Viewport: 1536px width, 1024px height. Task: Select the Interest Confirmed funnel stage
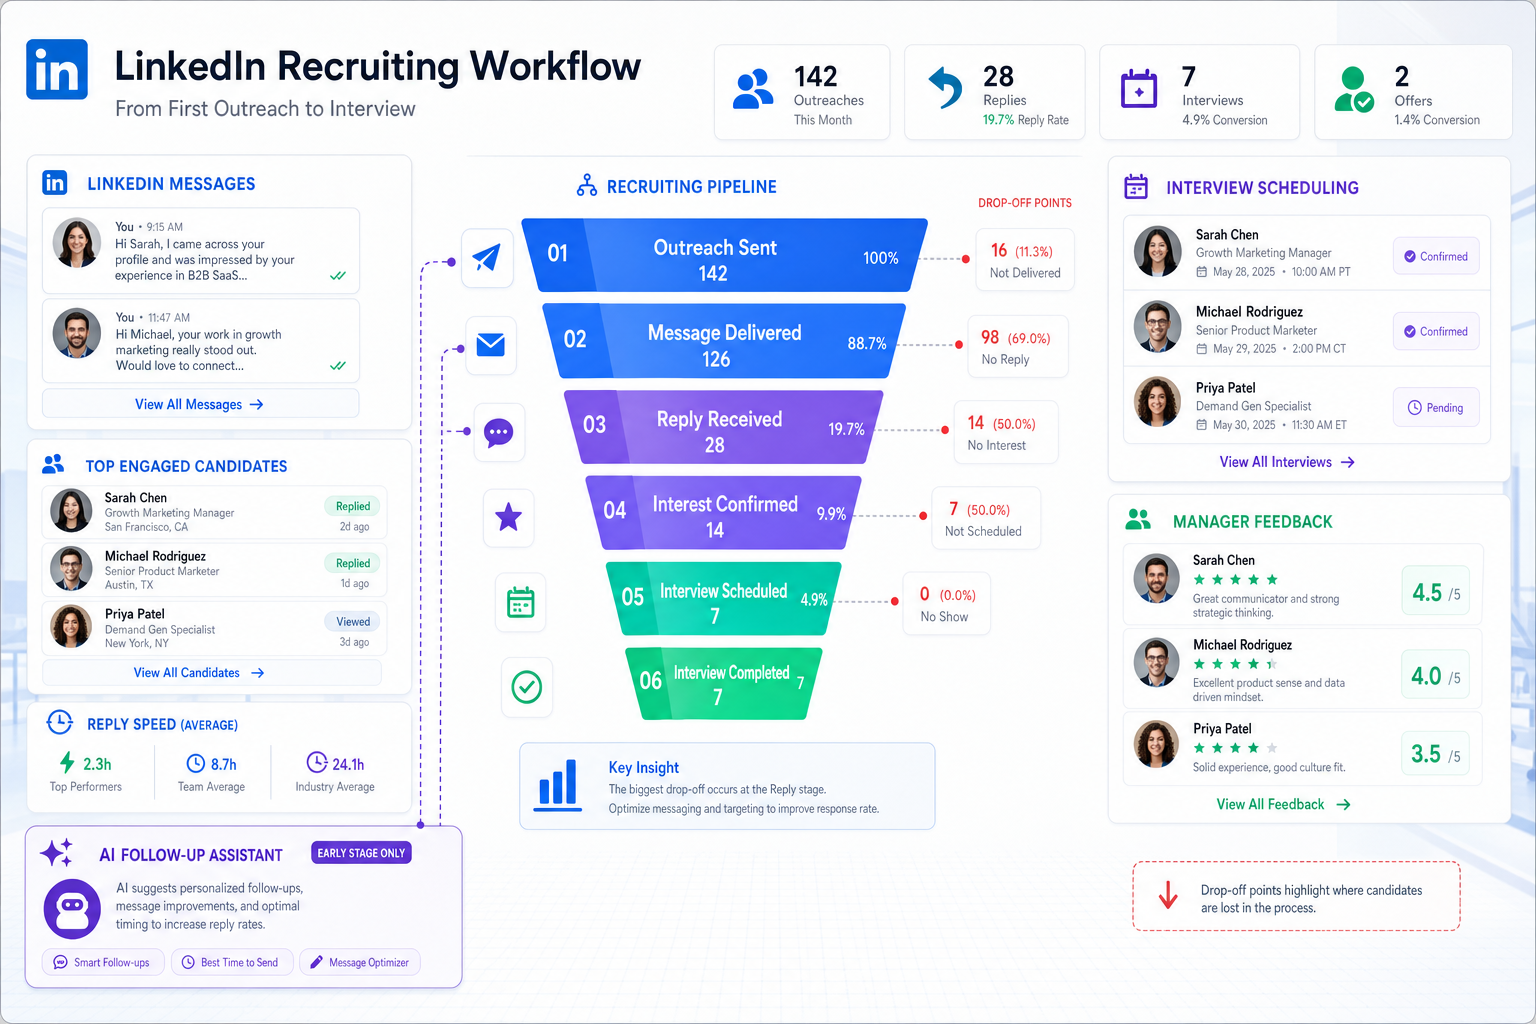tap(724, 513)
